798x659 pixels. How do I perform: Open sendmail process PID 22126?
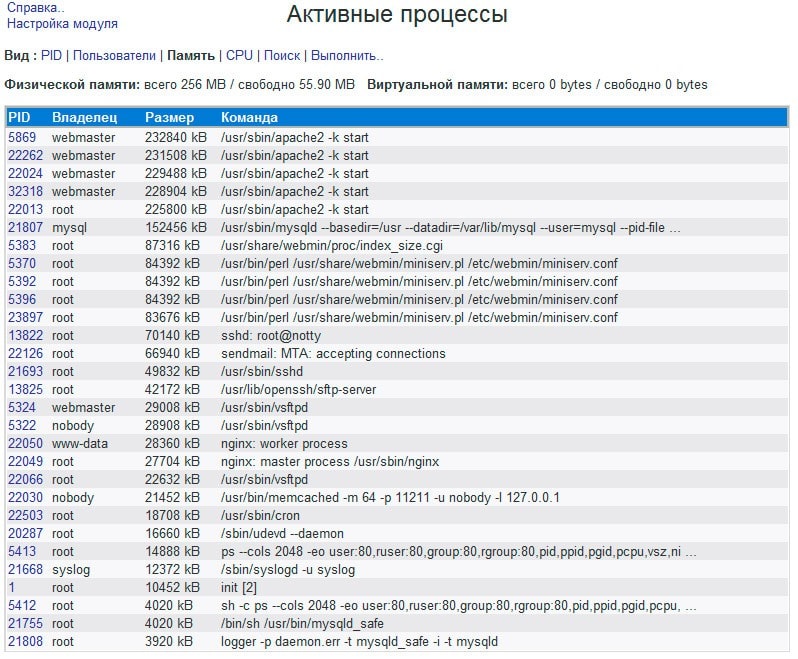[x=25, y=353]
